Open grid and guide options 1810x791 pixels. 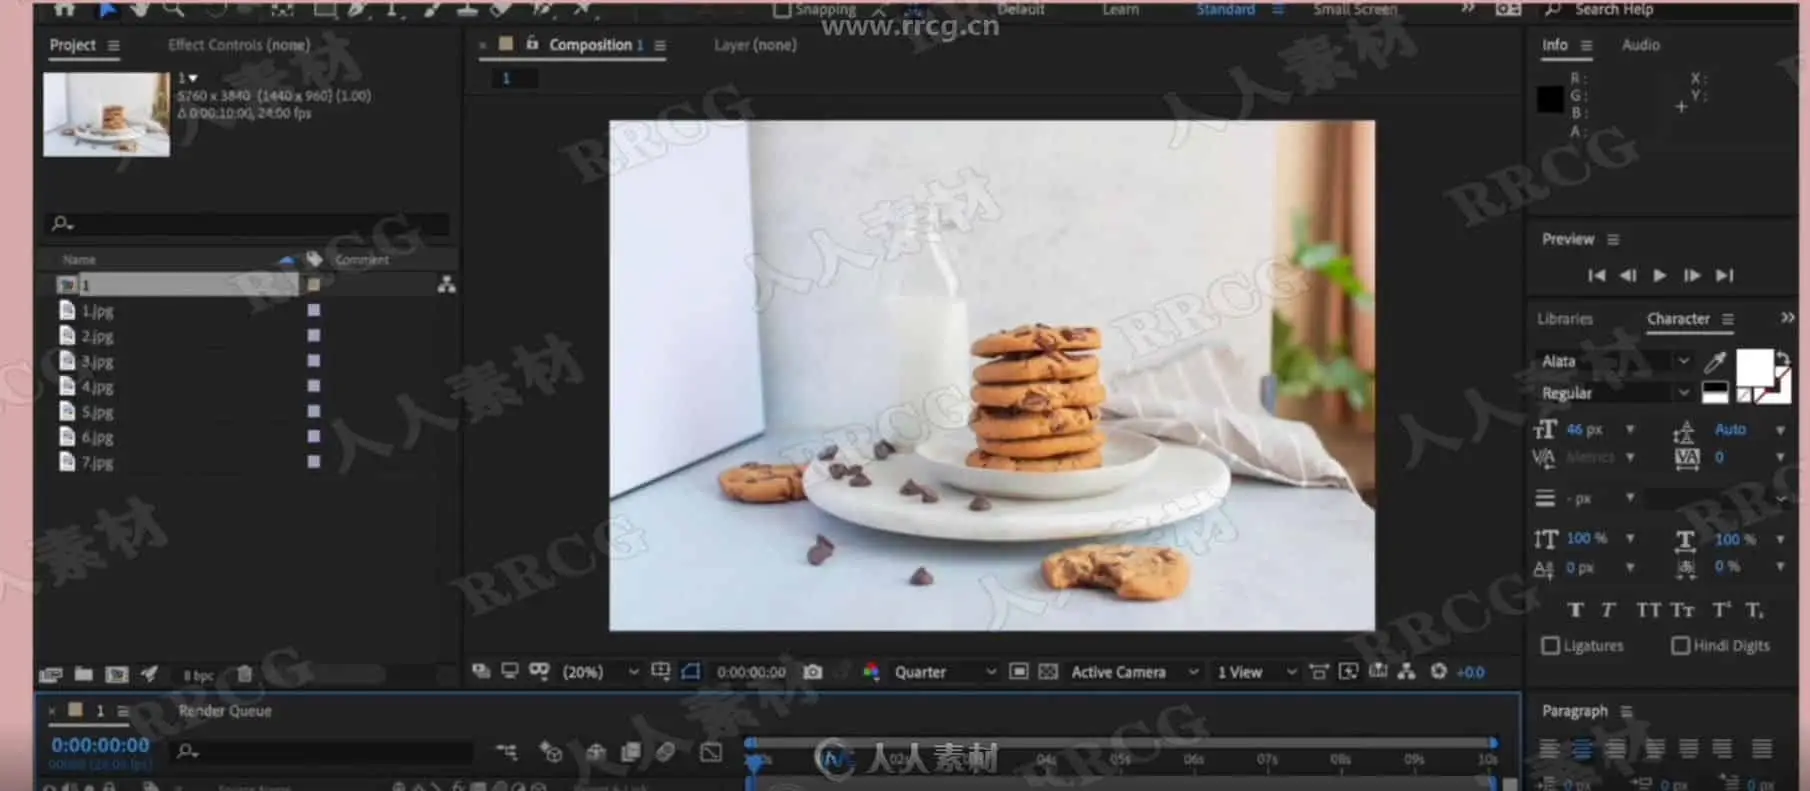point(661,671)
